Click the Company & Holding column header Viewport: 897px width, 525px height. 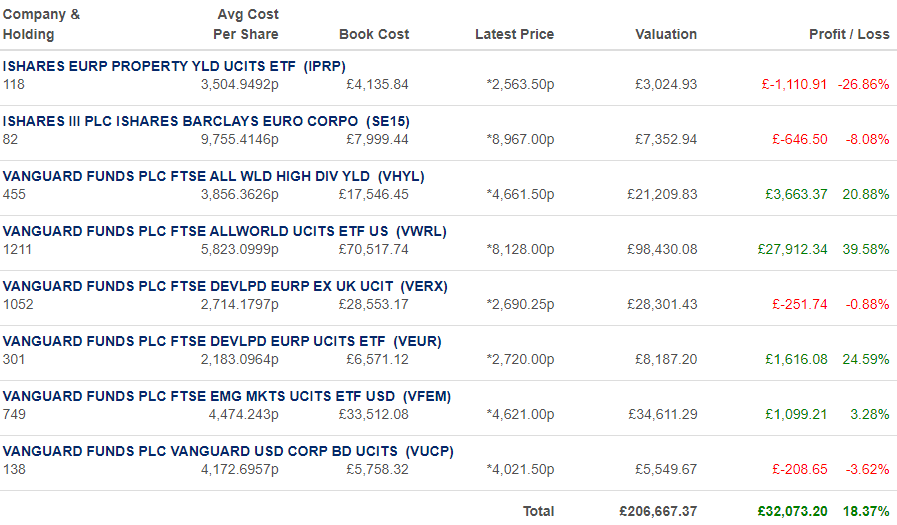[x=41, y=24]
